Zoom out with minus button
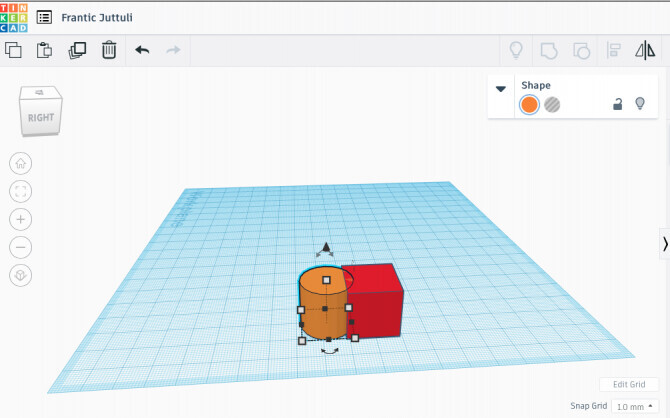This screenshot has width=670, height=418. coord(21,247)
